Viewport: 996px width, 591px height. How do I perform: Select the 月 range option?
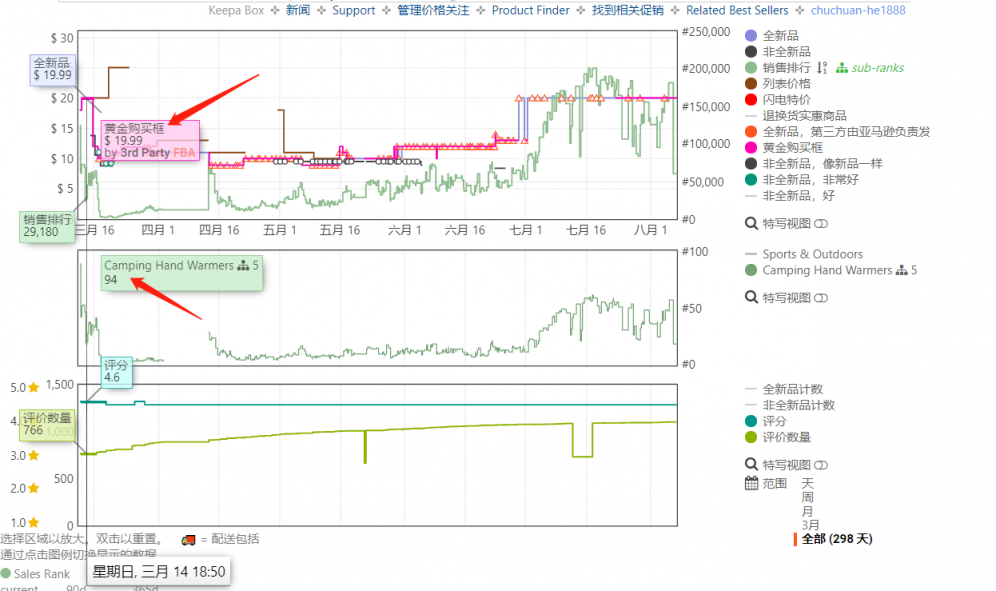coord(807,511)
